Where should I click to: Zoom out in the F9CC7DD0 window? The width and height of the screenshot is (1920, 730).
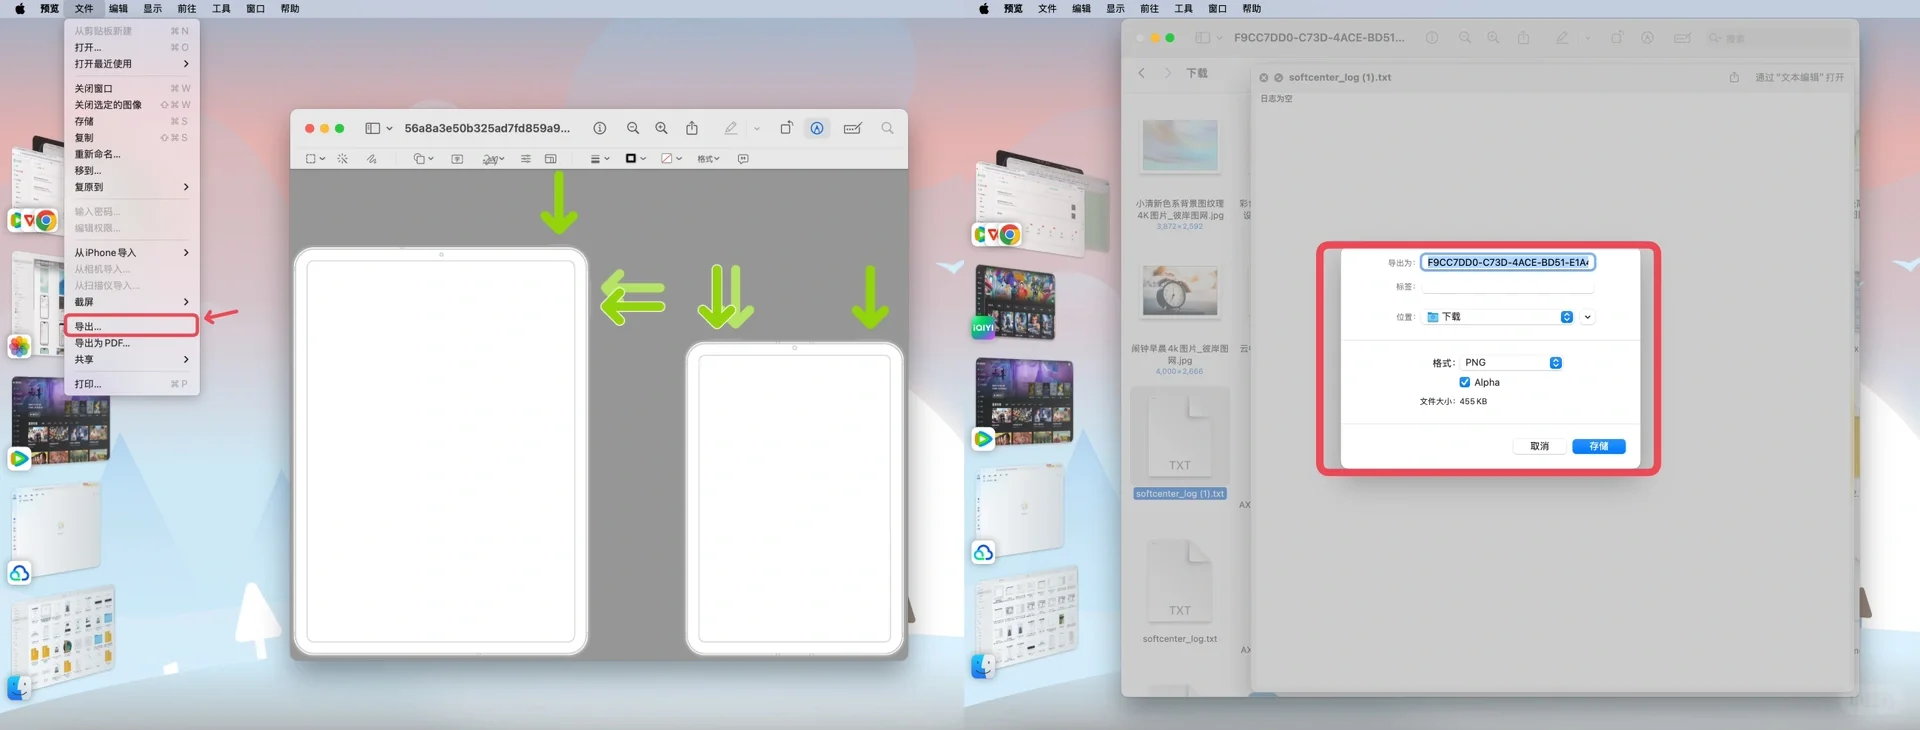coord(1465,38)
